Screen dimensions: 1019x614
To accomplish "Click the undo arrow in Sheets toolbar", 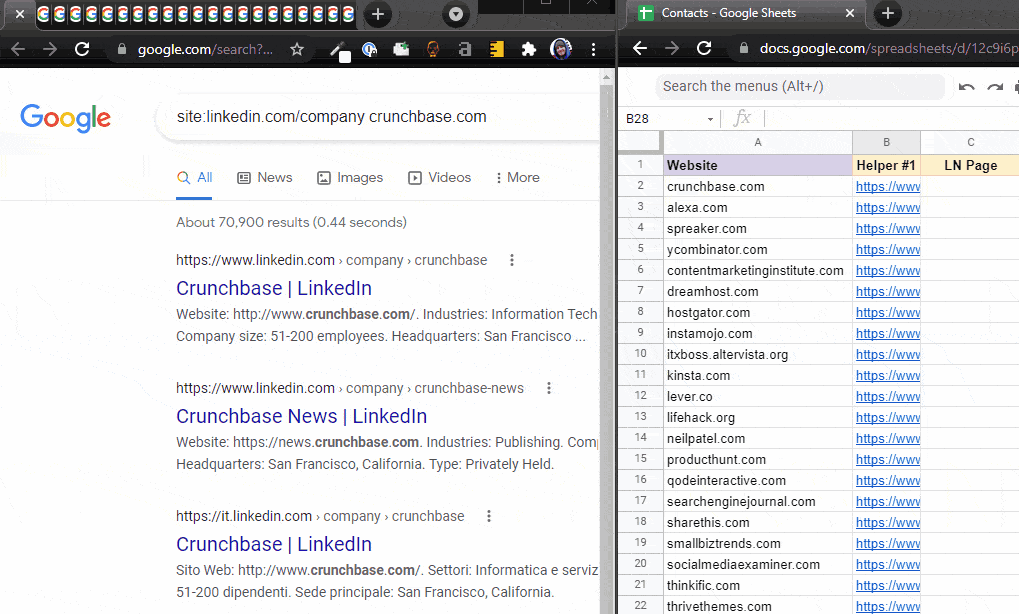I will pos(966,87).
